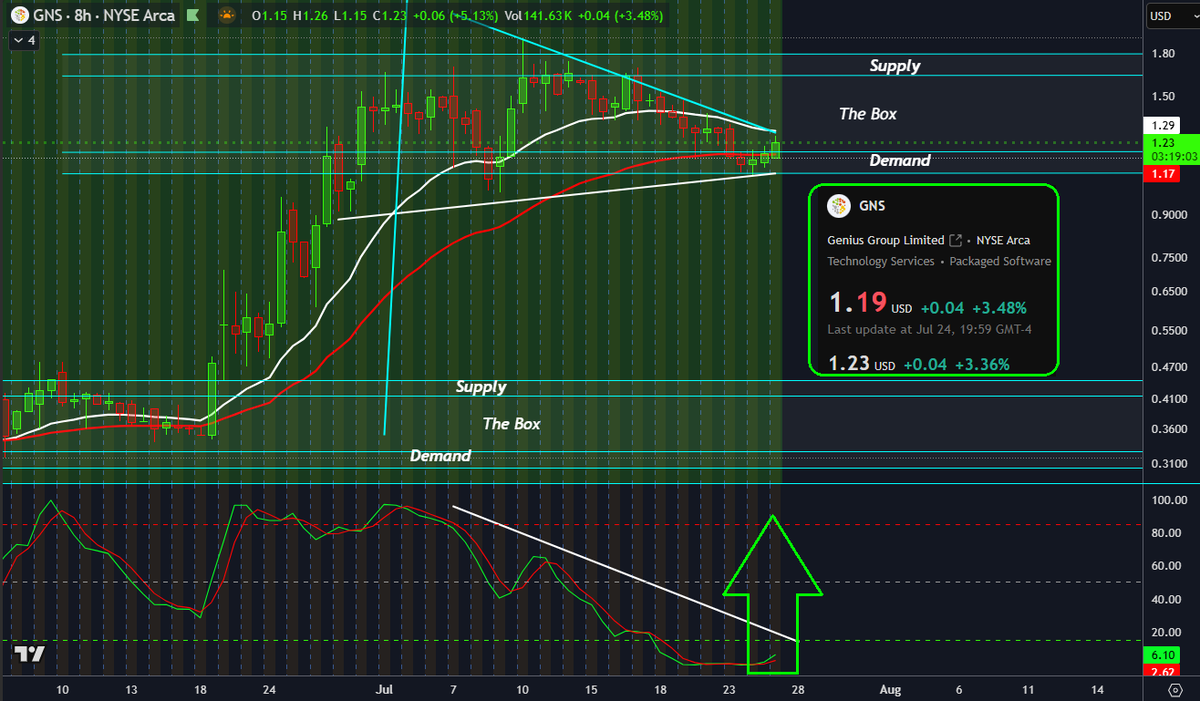Select the Supply text near the 1.80 level
Screen dimensions: 1200x701
point(894,66)
